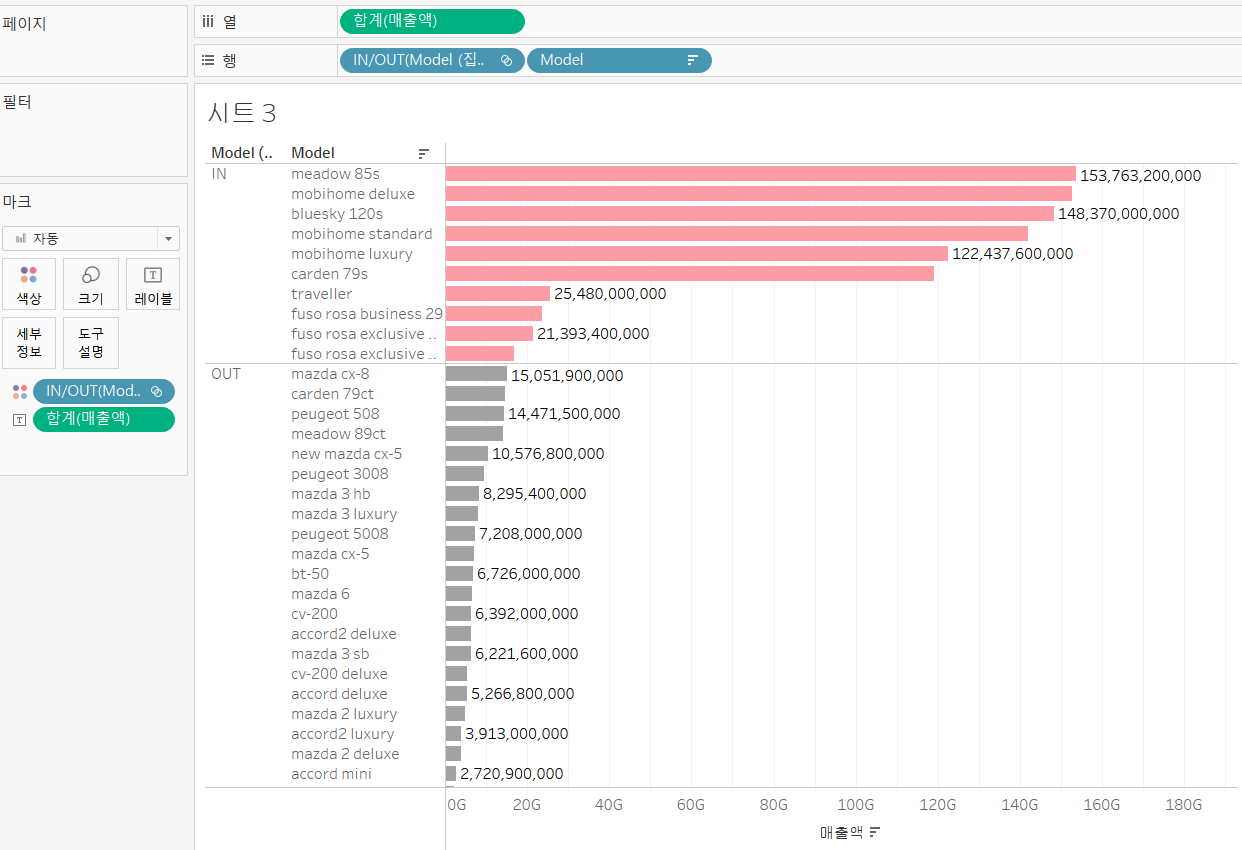Click rows shelf icon next to 행
This screenshot has width=1242, height=850.
coord(209,60)
